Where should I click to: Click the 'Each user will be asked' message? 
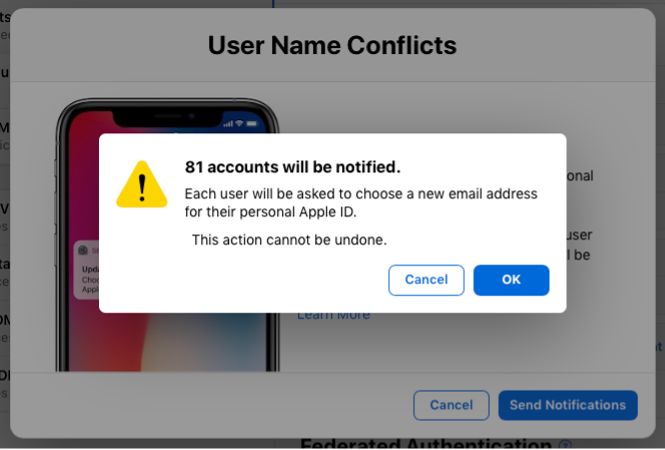361,193
